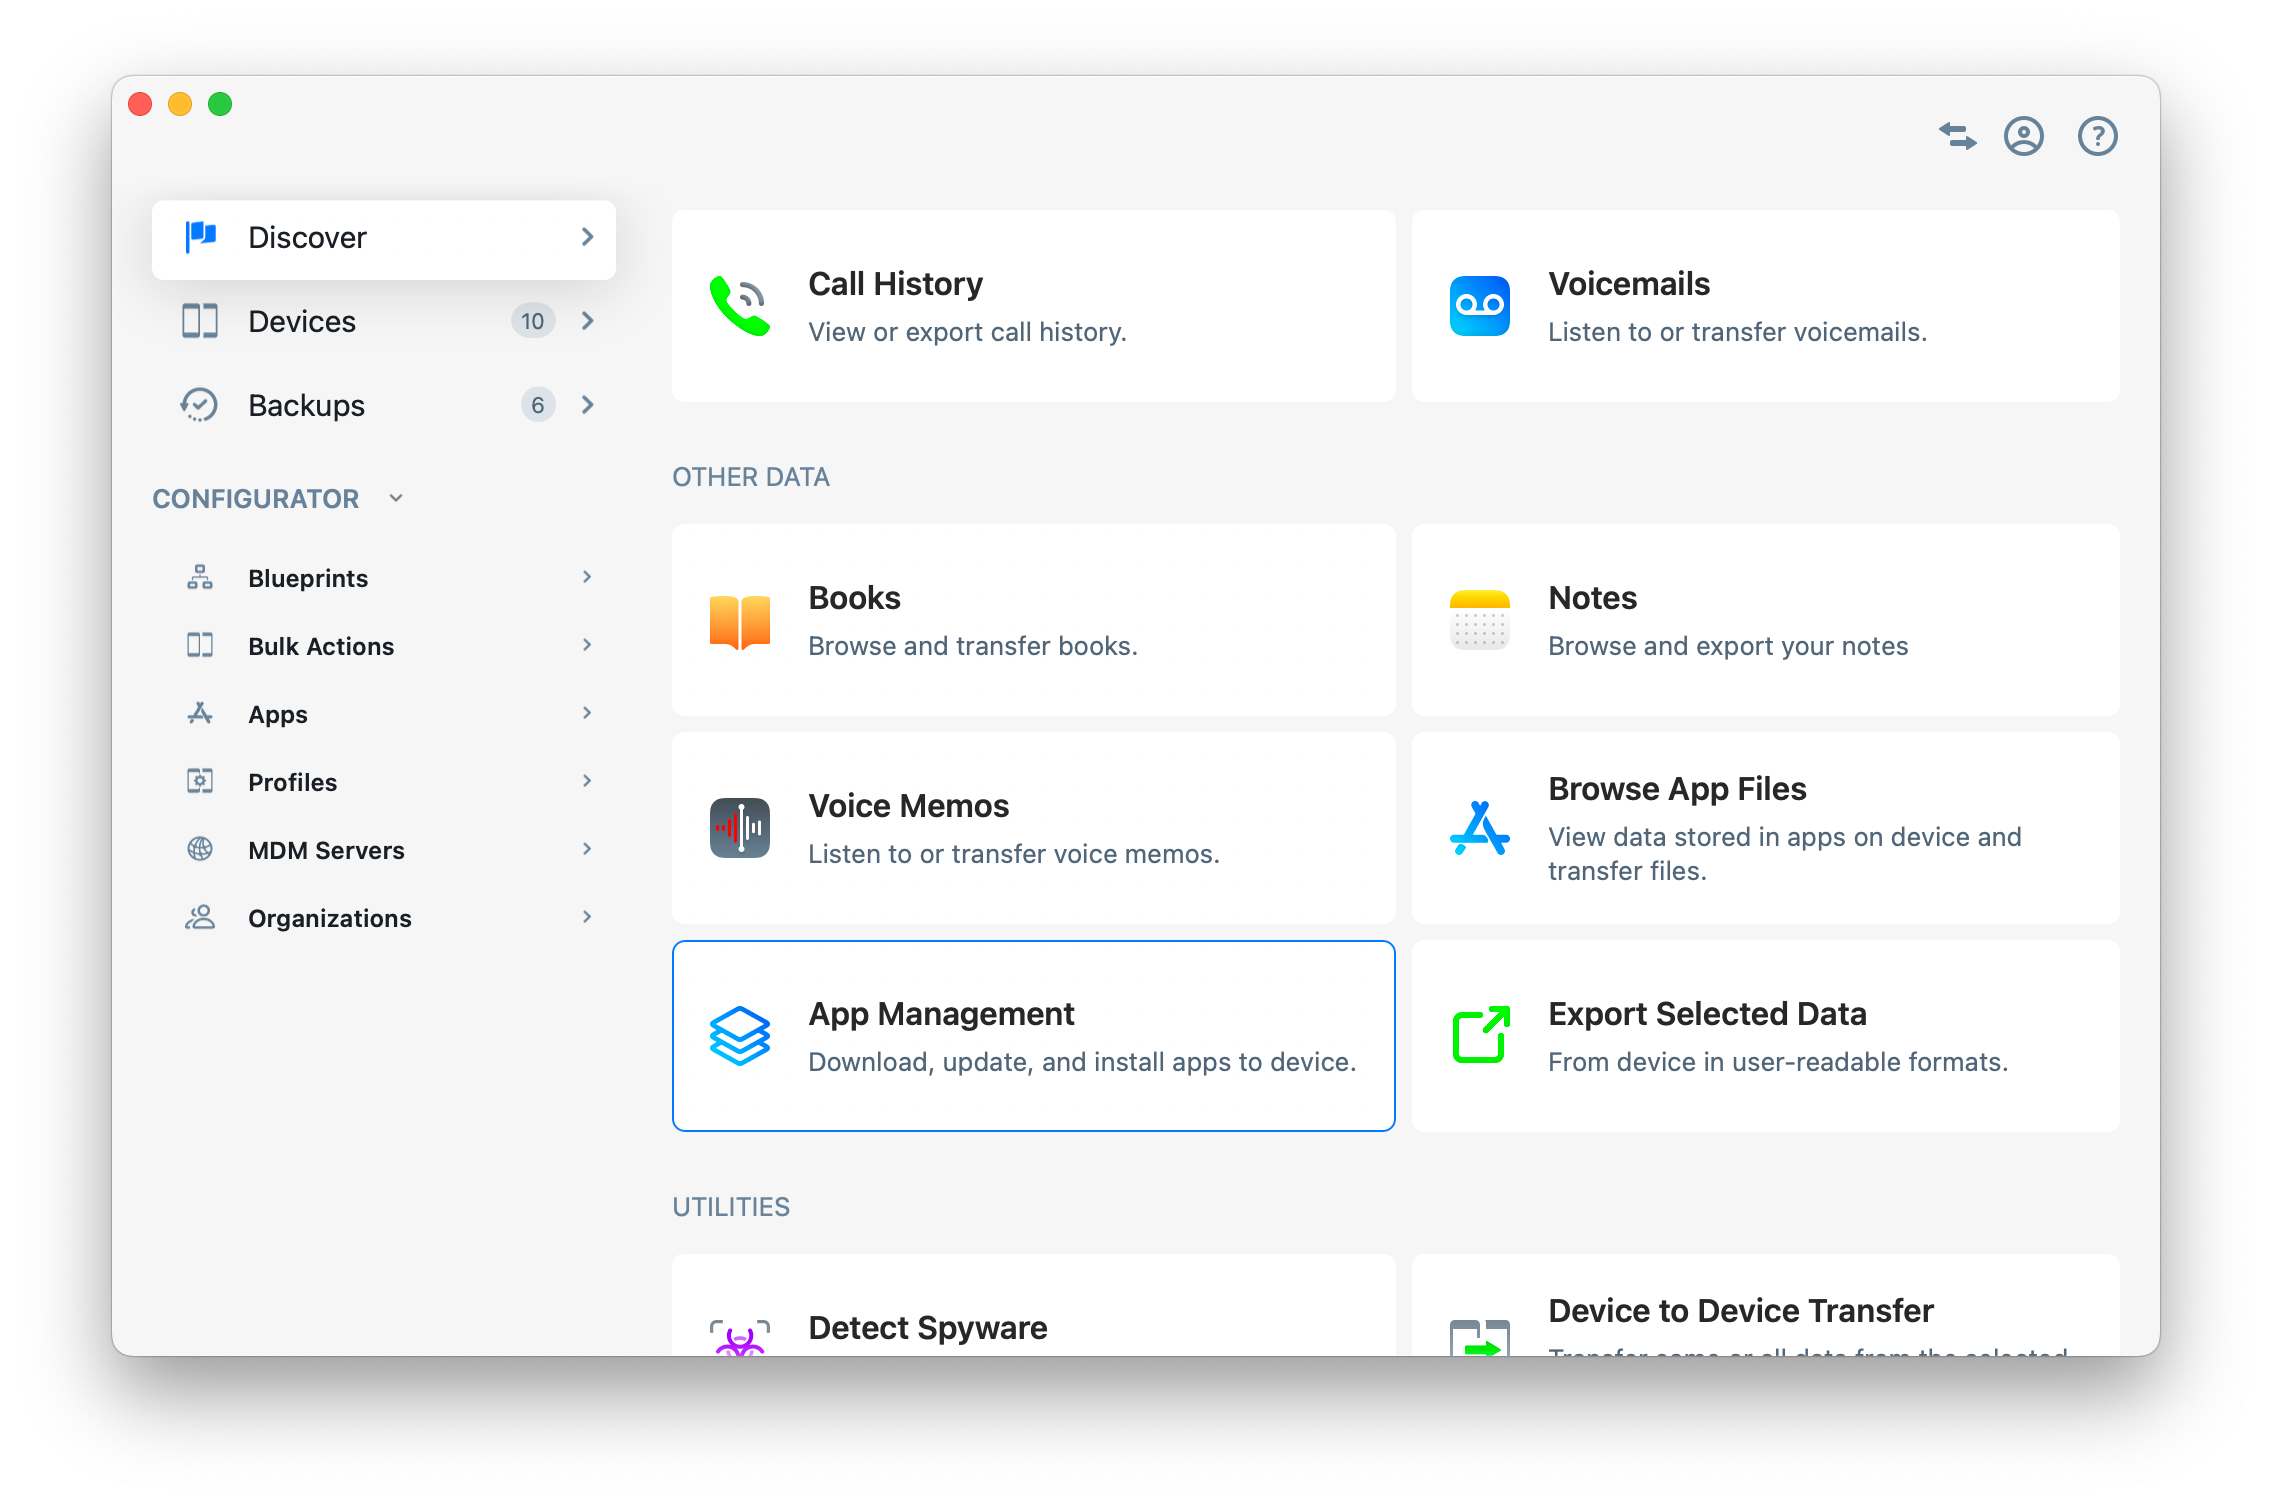
Task: Click the Apps label in sidebar
Action: (277, 714)
